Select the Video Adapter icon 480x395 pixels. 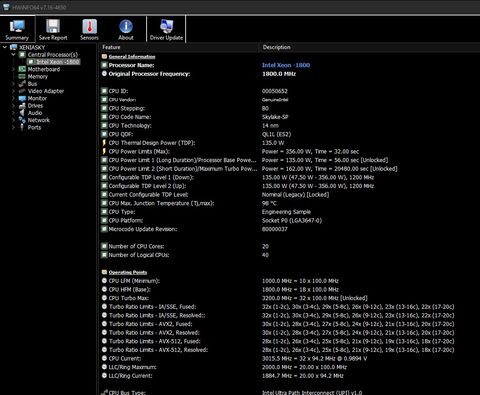pyautogui.click(x=22, y=91)
